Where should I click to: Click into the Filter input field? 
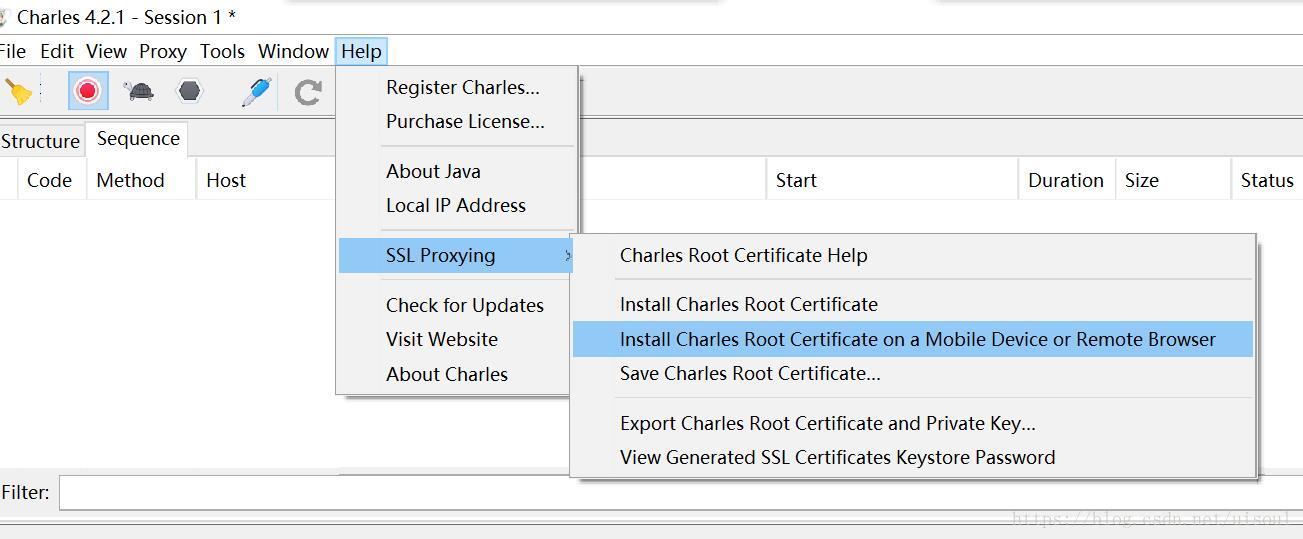click(680, 492)
